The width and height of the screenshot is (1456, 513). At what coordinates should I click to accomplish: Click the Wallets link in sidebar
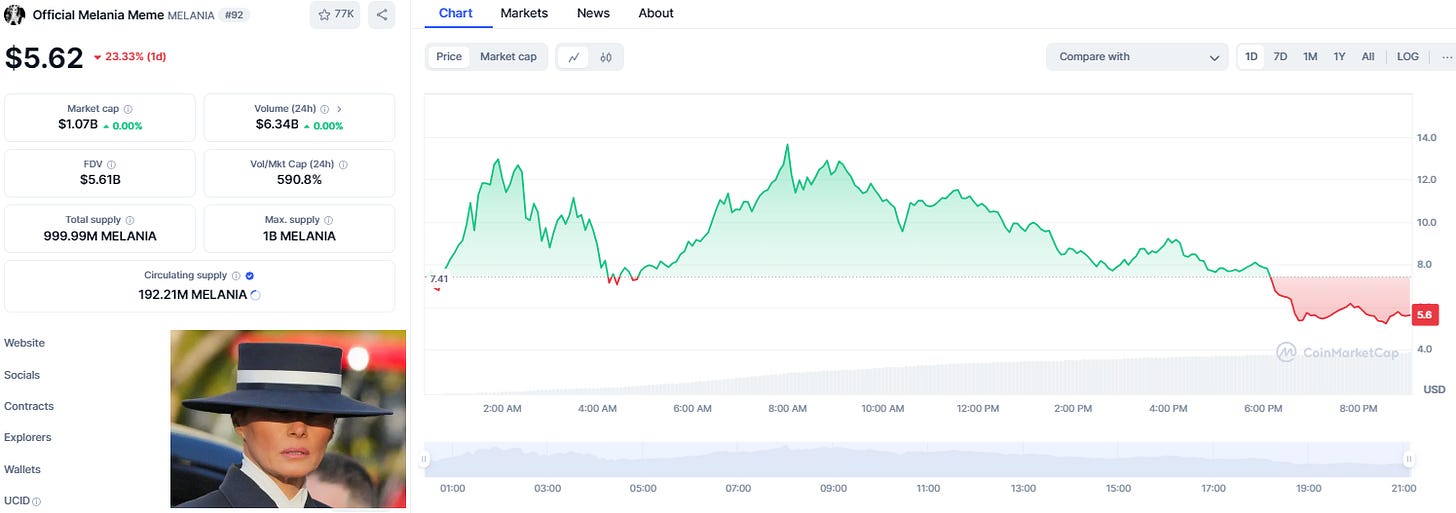coord(22,469)
